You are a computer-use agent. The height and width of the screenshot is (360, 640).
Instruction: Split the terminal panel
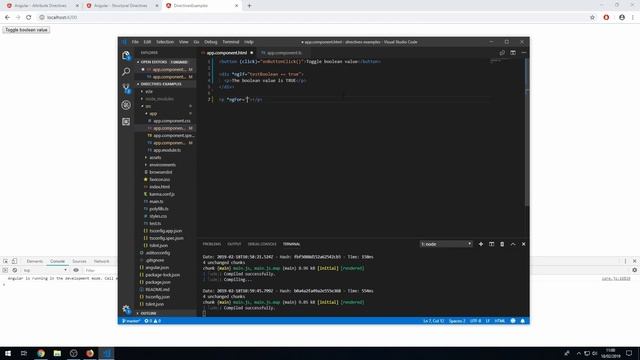(491, 244)
